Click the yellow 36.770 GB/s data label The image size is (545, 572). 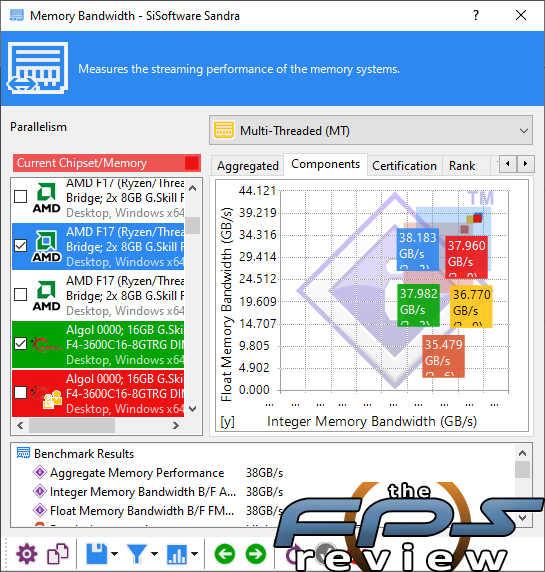click(471, 306)
